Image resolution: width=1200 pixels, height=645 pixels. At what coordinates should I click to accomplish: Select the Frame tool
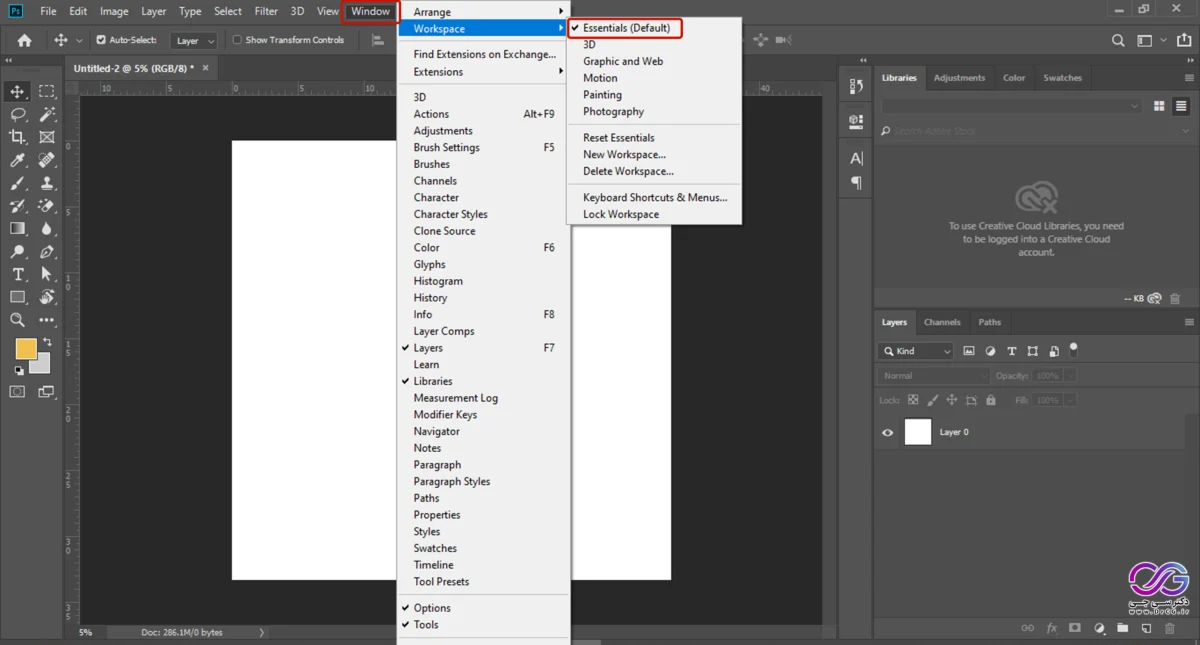click(x=47, y=137)
